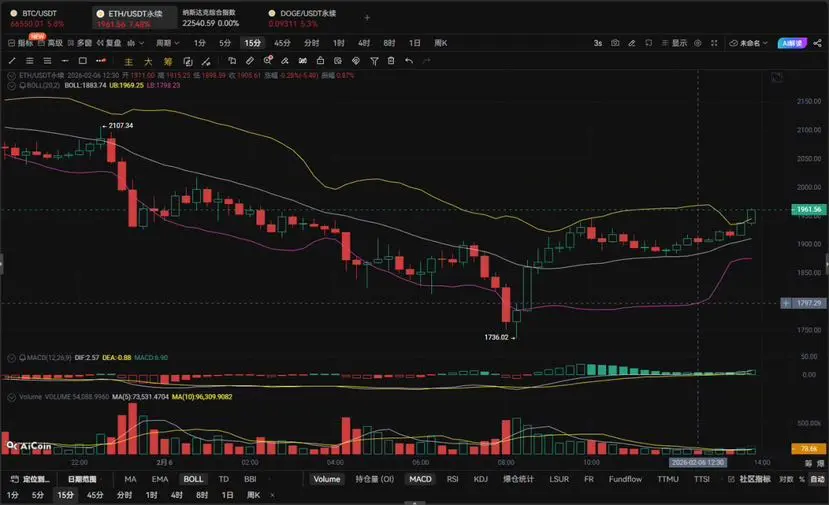This screenshot has height=505, width=829.
Task: Click the magnifier zoom tool icon
Action: click(x=268, y=60)
